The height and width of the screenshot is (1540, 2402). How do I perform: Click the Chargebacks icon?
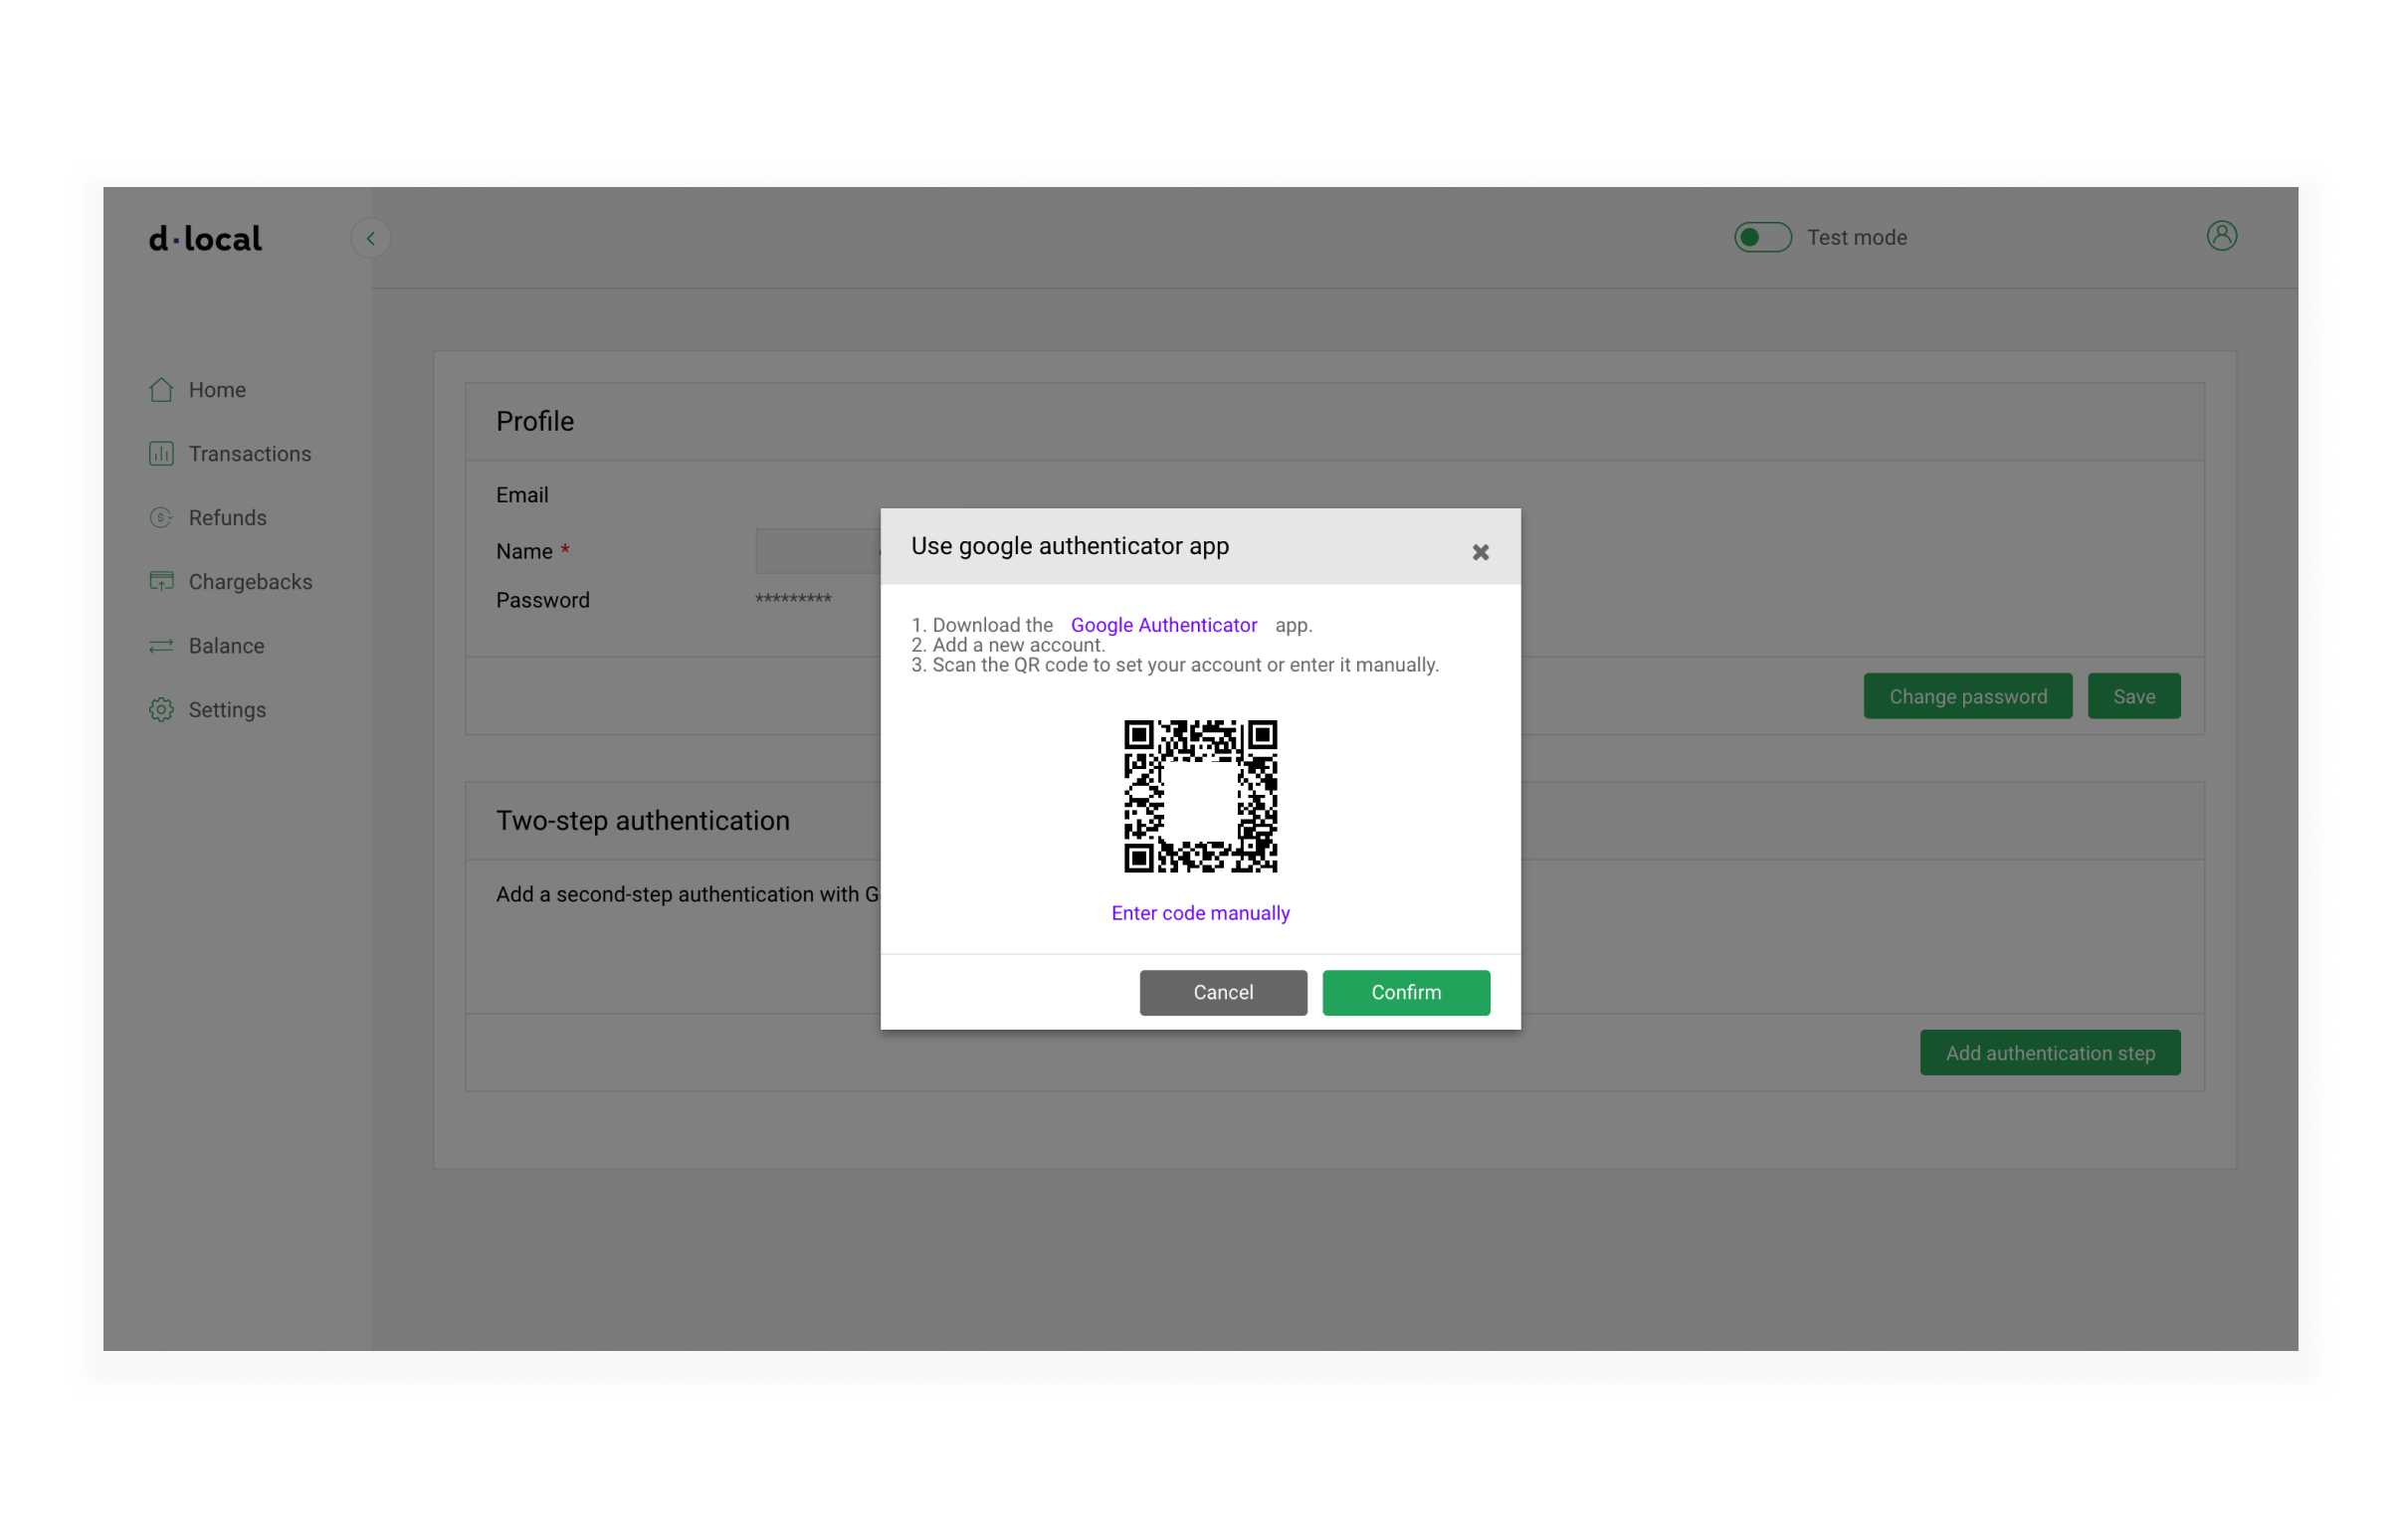click(161, 582)
